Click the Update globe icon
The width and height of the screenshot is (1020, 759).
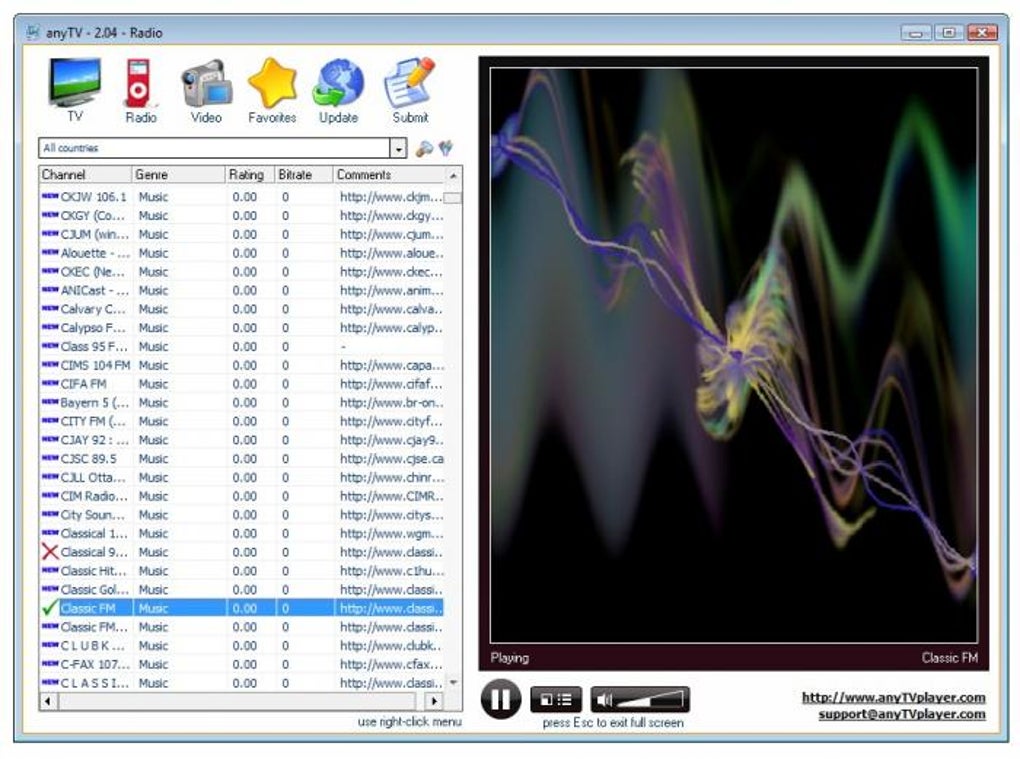click(338, 89)
